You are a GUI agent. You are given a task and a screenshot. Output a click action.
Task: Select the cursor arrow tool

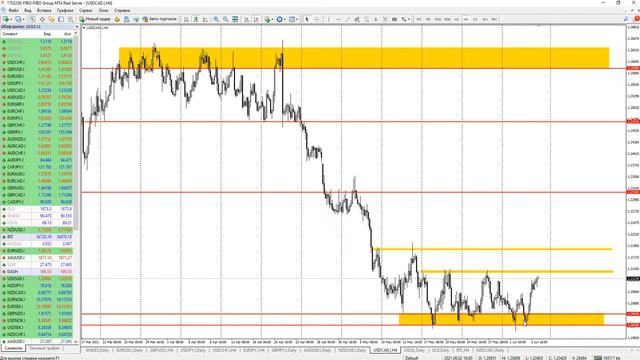click(x=307, y=19)
